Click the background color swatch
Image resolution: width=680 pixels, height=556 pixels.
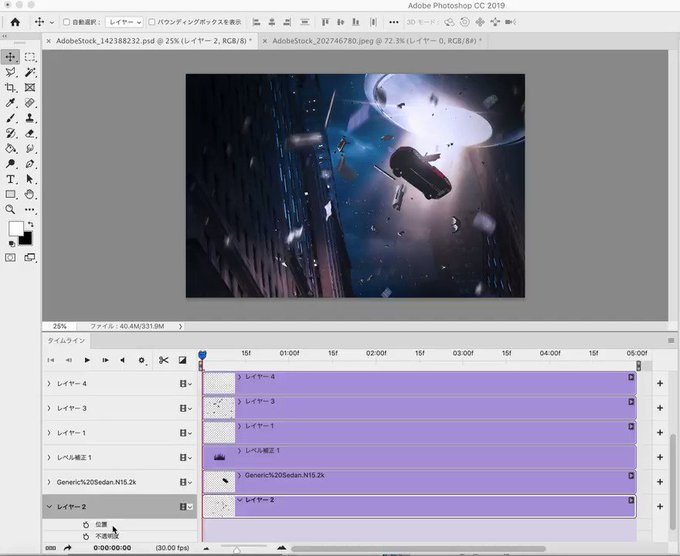(26, 239)
